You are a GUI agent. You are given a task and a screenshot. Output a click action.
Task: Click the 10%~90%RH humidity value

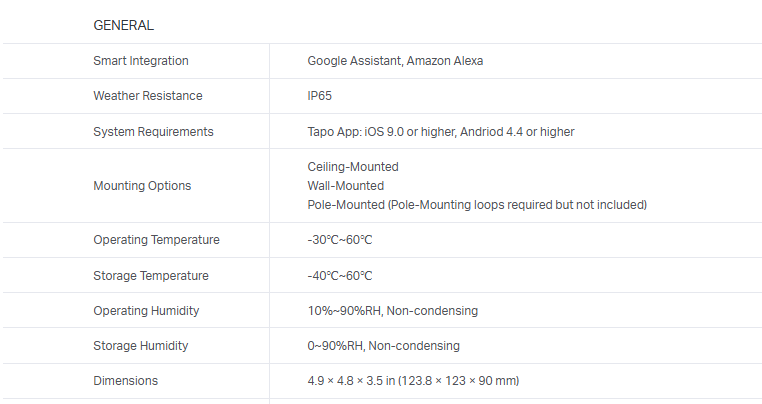click(392, 310)
